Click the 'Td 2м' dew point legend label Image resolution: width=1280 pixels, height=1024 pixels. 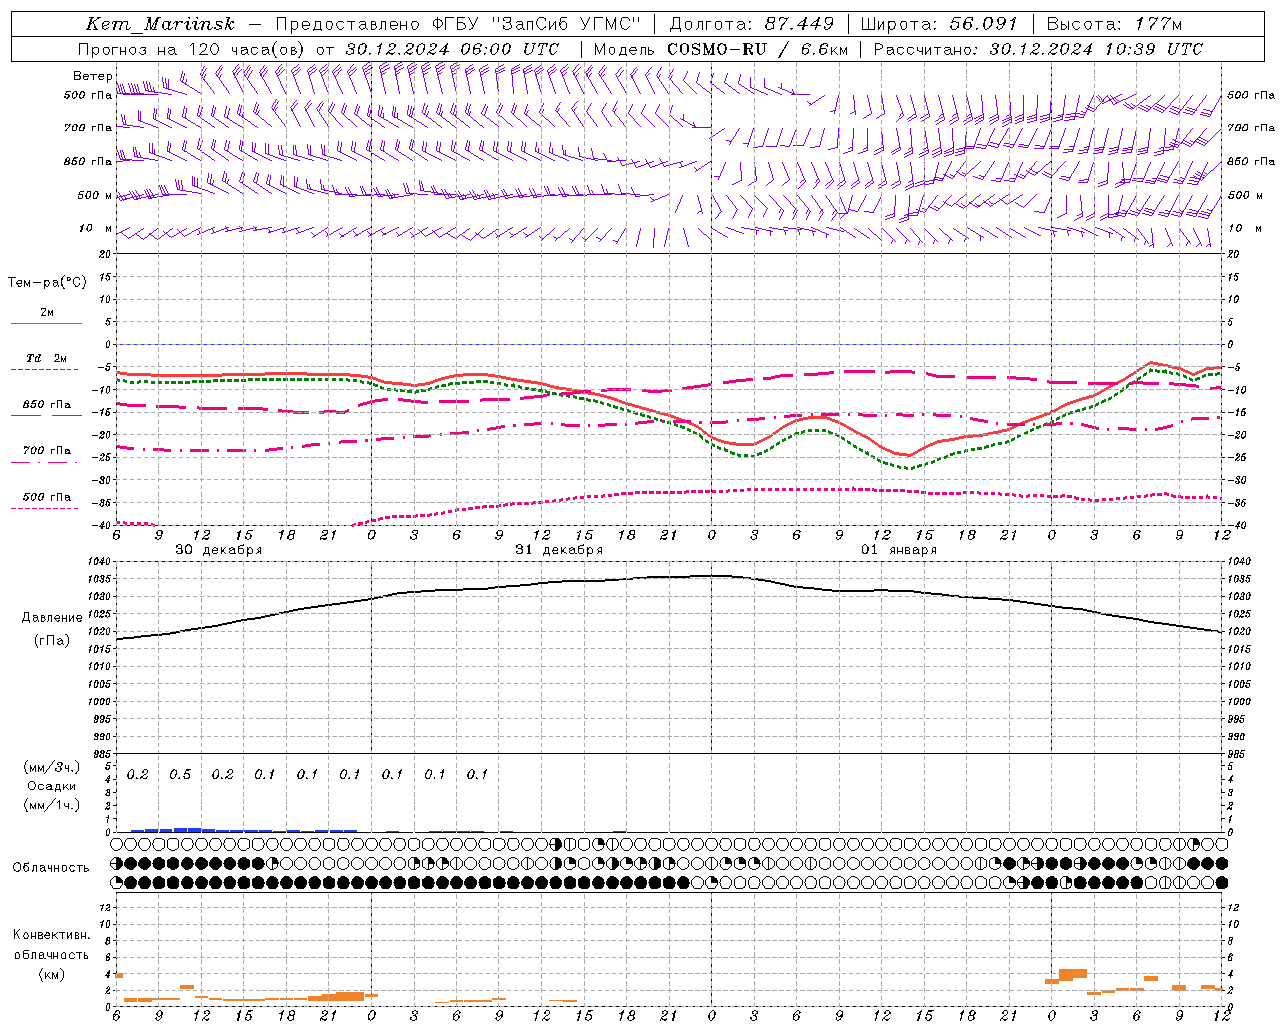coord(46,358)
